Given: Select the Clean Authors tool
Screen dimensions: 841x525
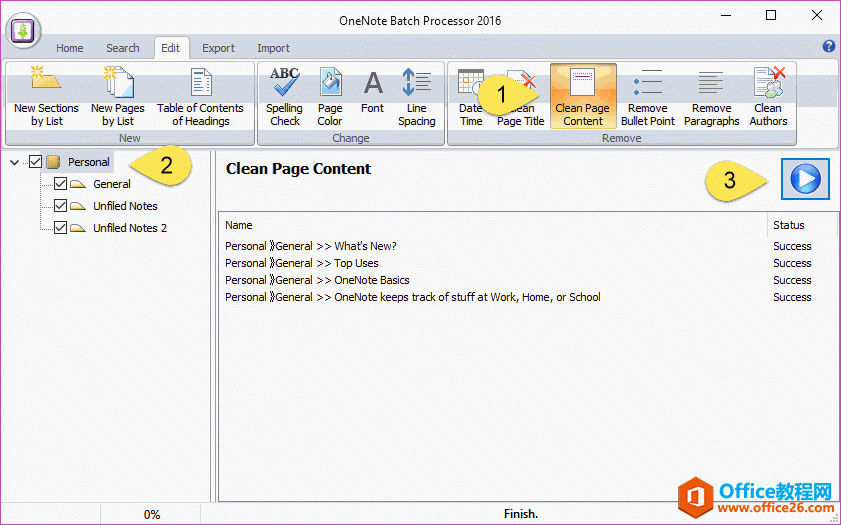Looking at the screenshot, I should pyautogui.click(x=768, y=97).
